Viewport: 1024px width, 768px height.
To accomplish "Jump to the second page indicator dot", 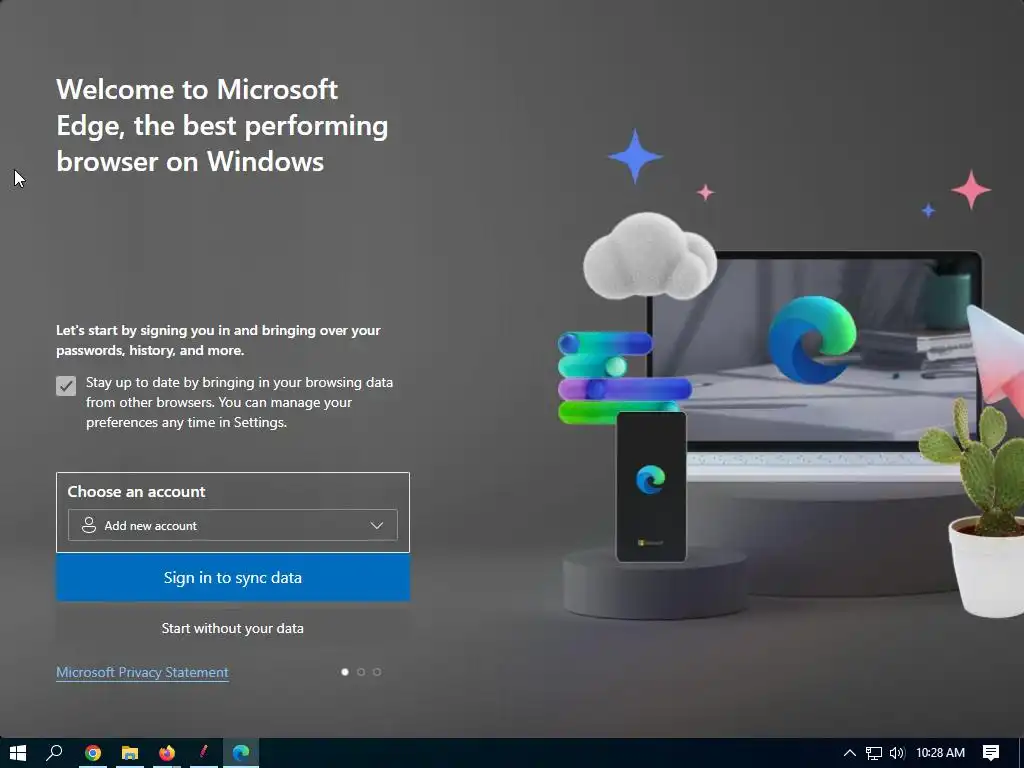I will coord(361,672).
